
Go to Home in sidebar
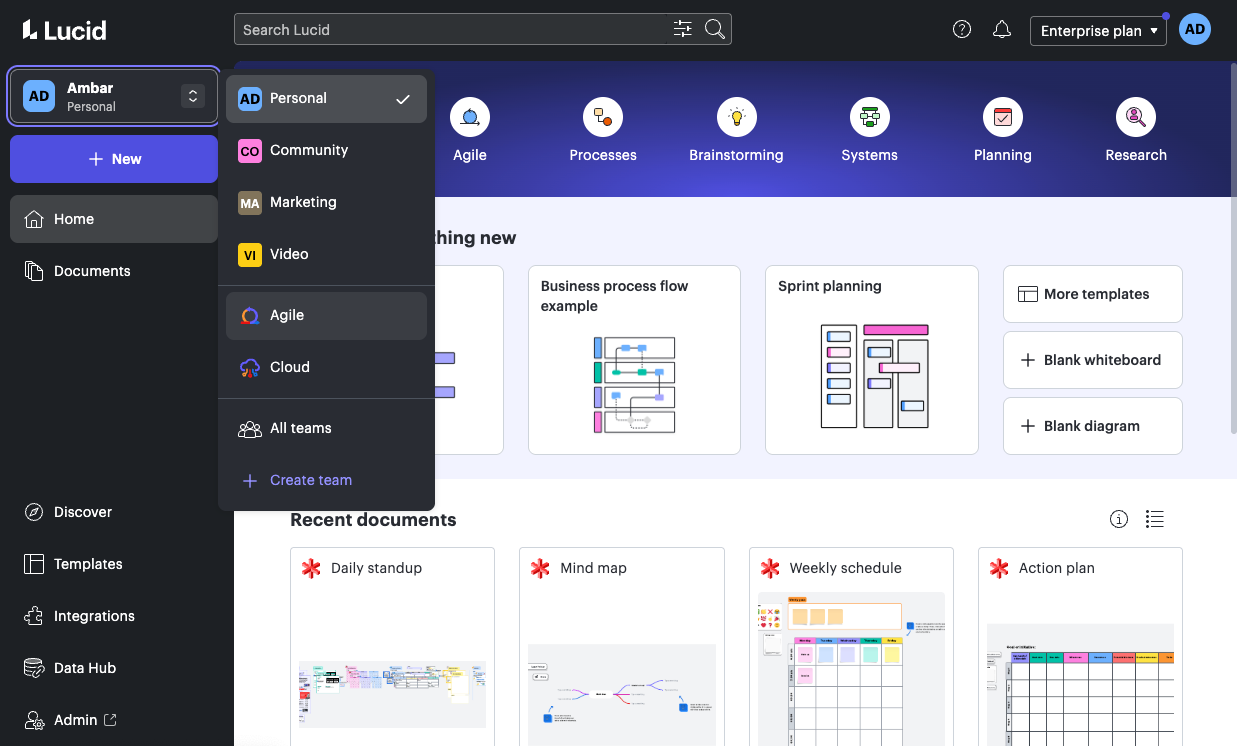tap(114, 219)
